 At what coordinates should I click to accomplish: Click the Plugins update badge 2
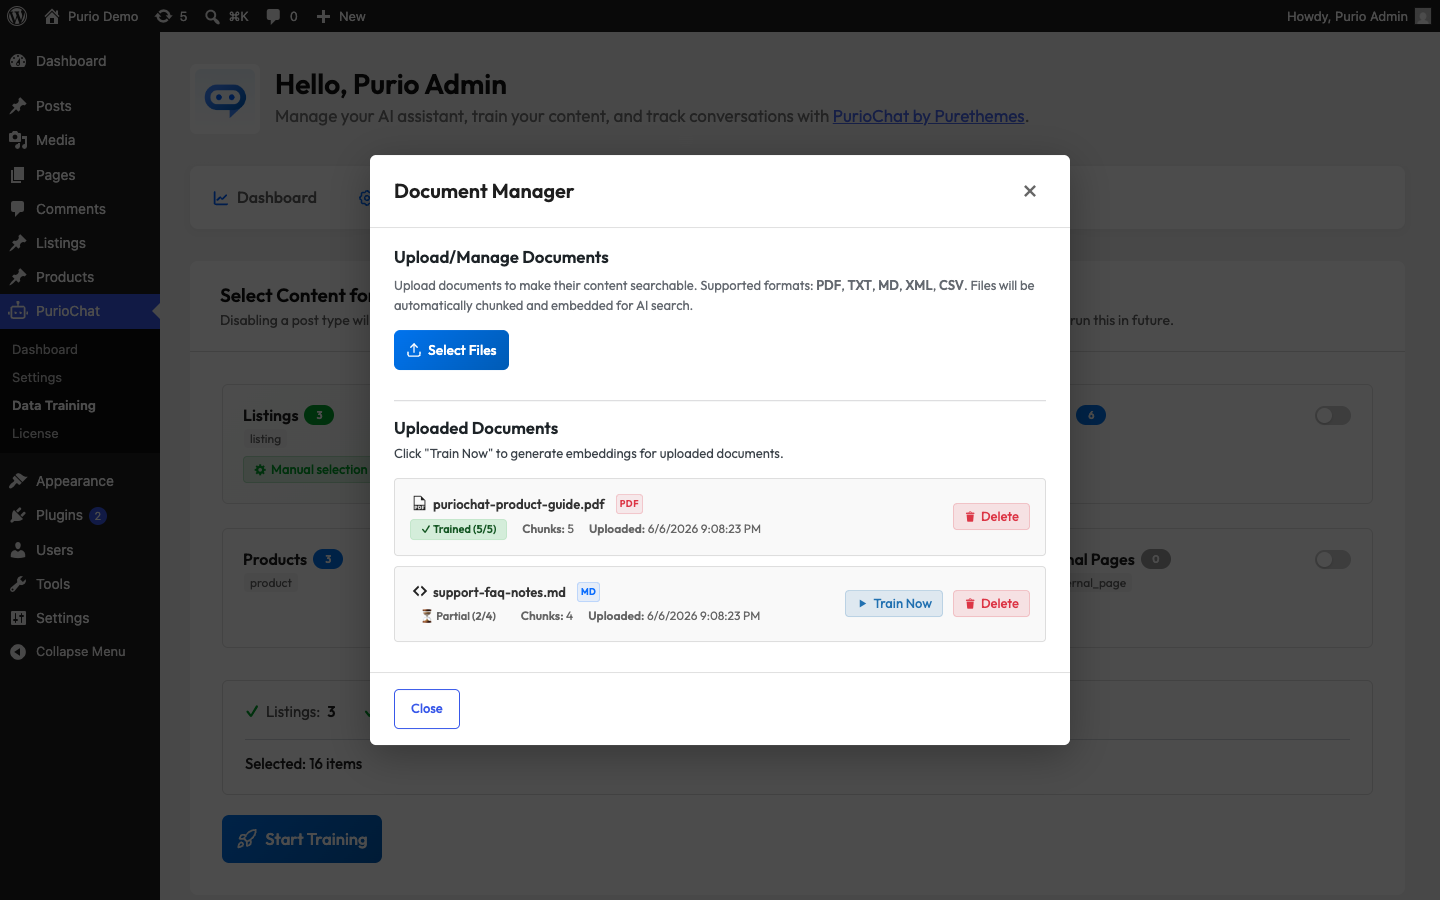pos(97,516)
